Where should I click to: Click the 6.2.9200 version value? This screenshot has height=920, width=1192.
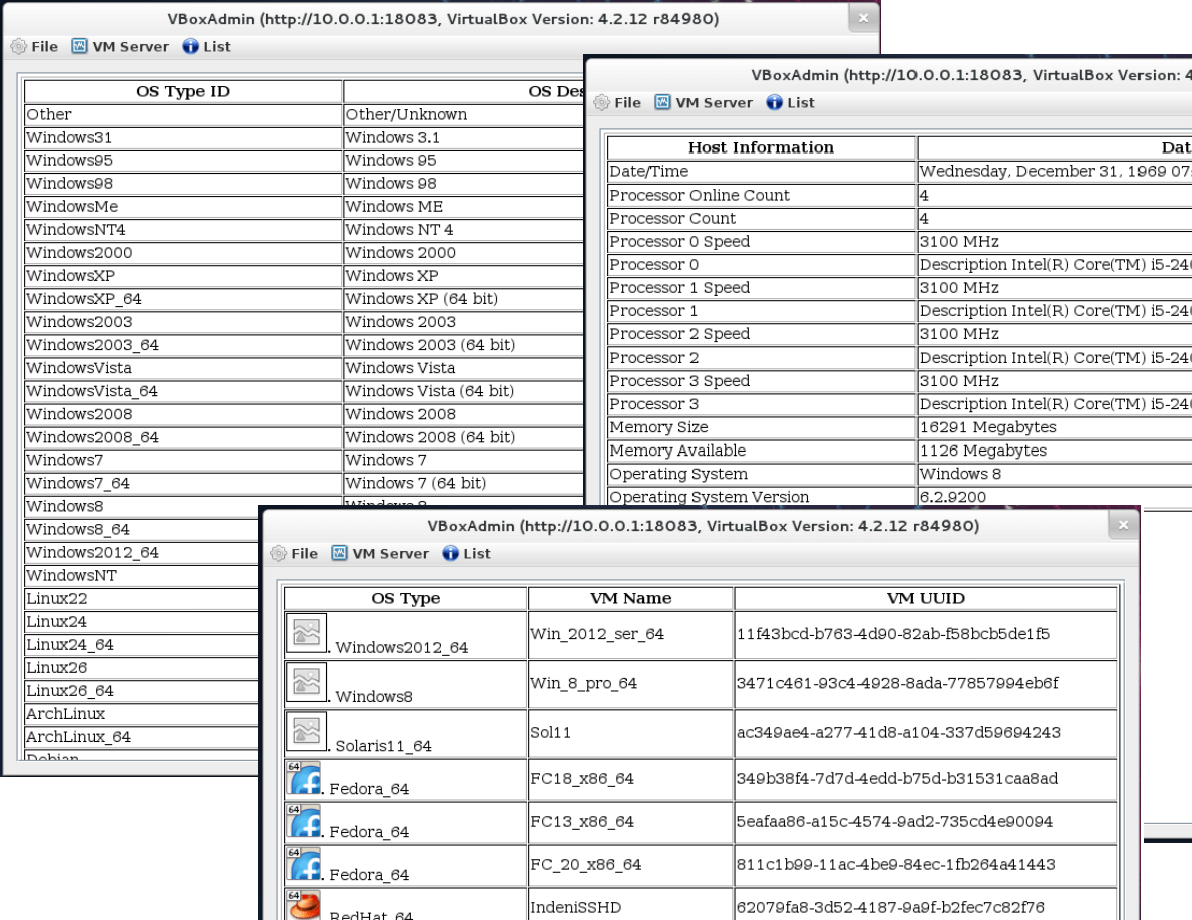click(953, 497)
